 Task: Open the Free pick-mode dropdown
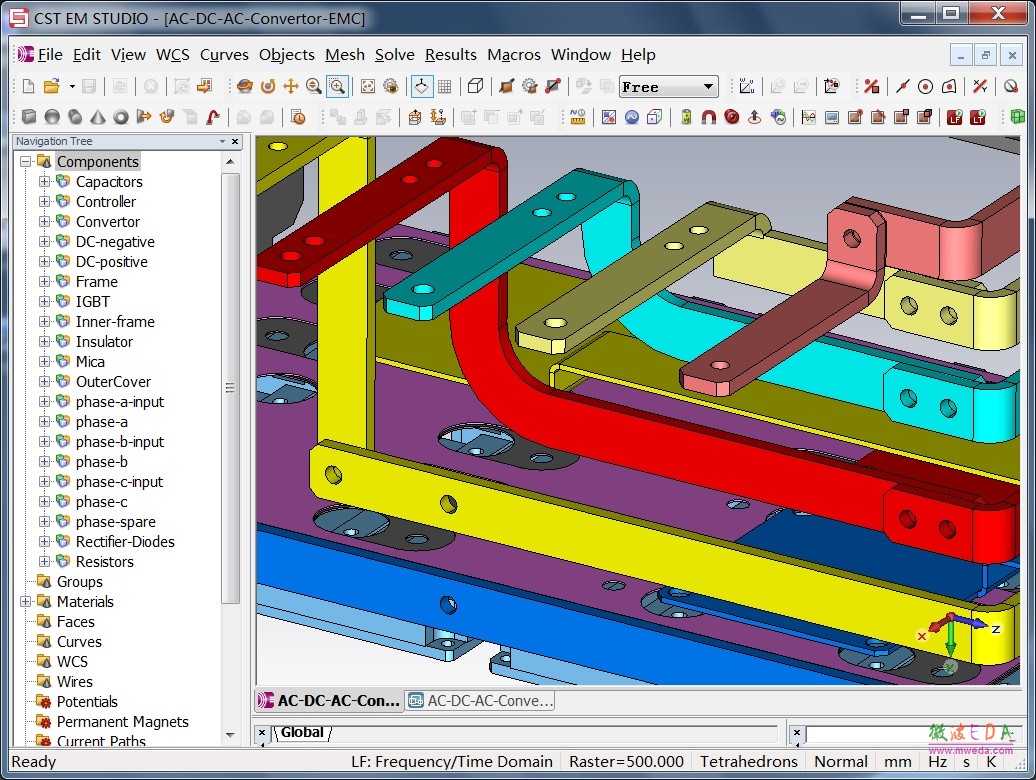click(708, 87)
